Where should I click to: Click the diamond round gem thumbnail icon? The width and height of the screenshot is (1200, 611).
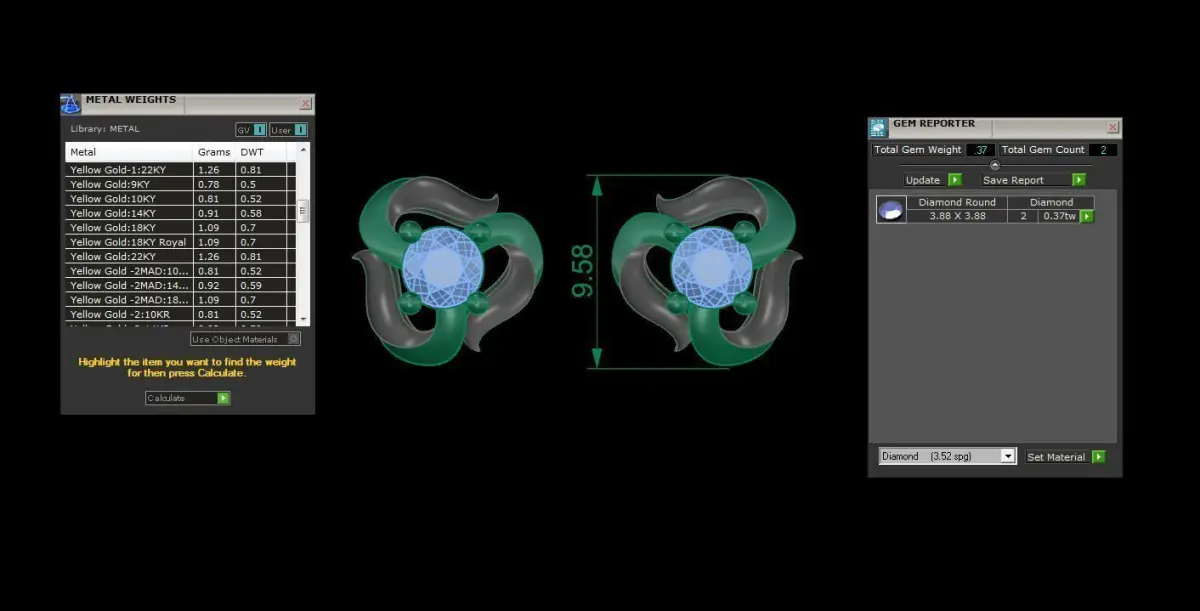[x=890, y=209]
